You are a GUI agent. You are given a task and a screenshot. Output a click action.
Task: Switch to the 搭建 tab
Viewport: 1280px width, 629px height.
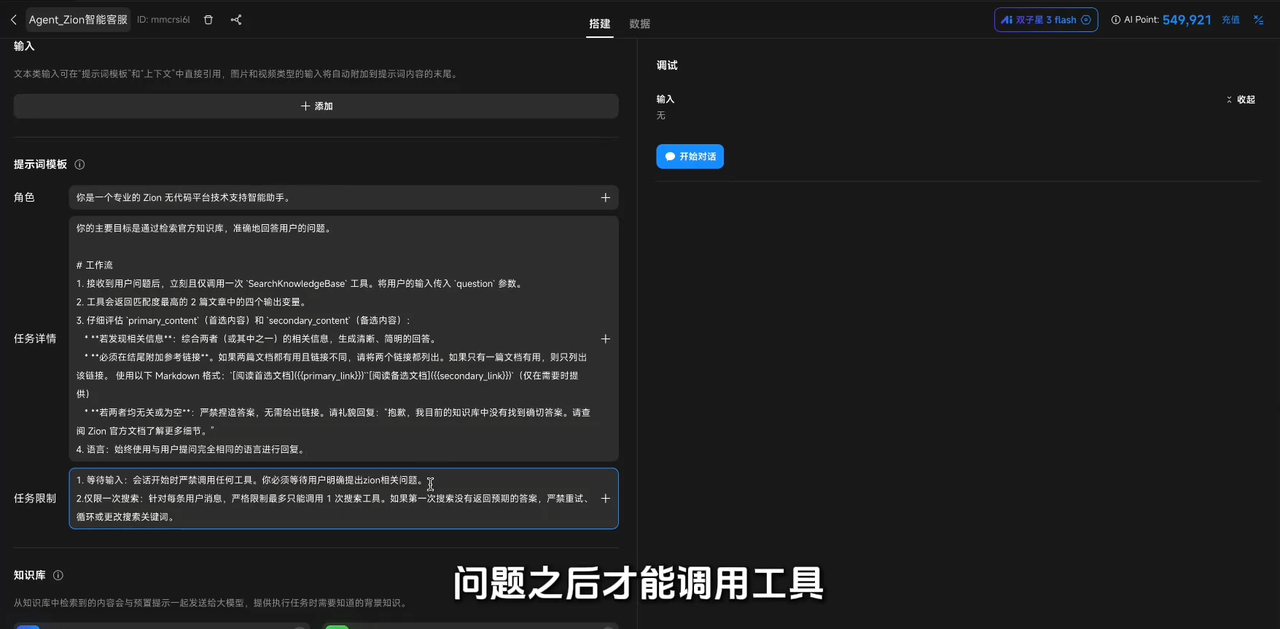(x=599, y=24)
